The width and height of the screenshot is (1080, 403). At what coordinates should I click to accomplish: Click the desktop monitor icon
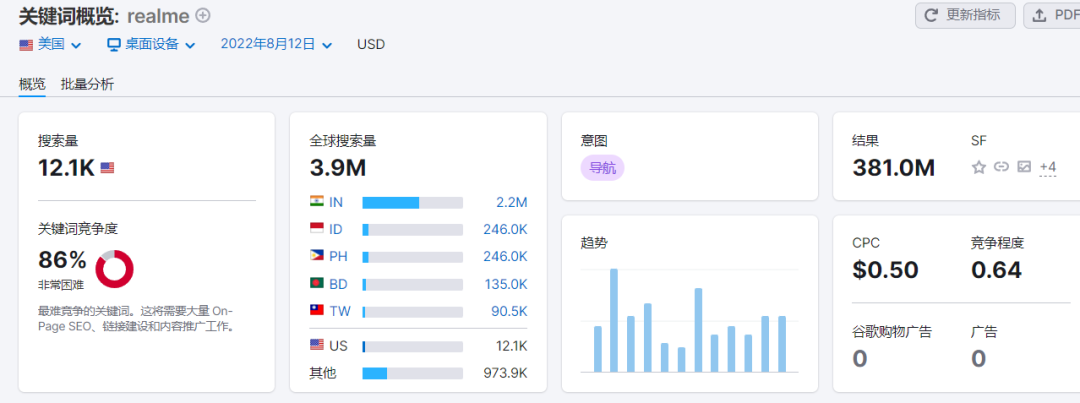(114, 45)
